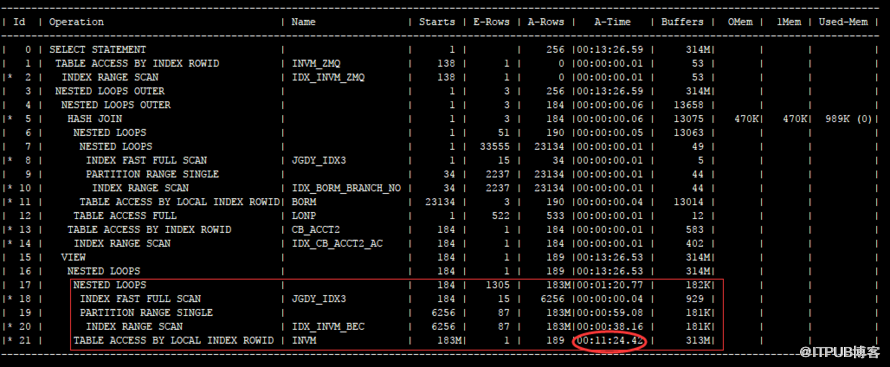Click the A-Time value 00:00:38.16

tap(610, 326)
